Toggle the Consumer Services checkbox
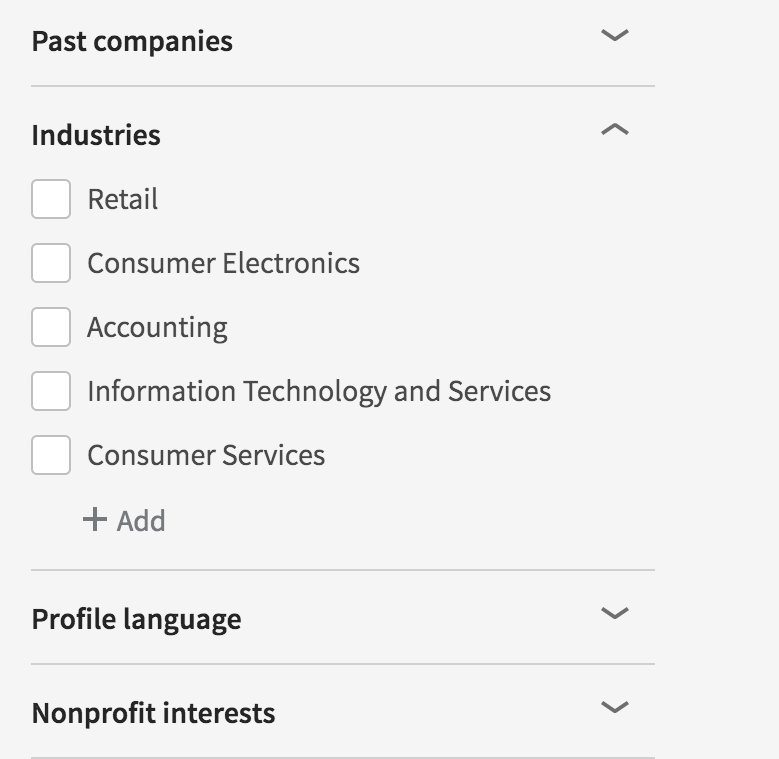The image size is (779, 759). coord(51,455)
